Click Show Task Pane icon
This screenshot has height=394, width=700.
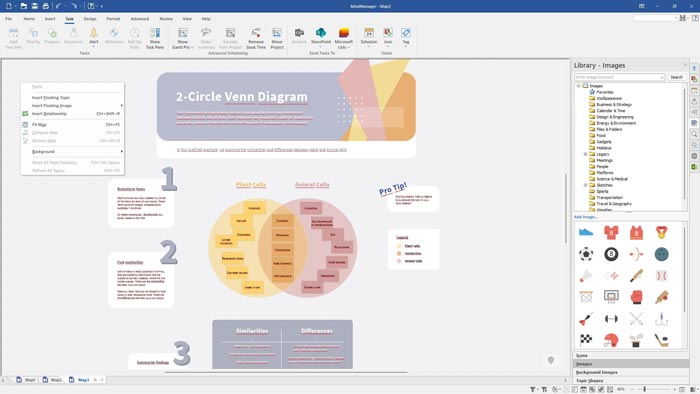155,33
